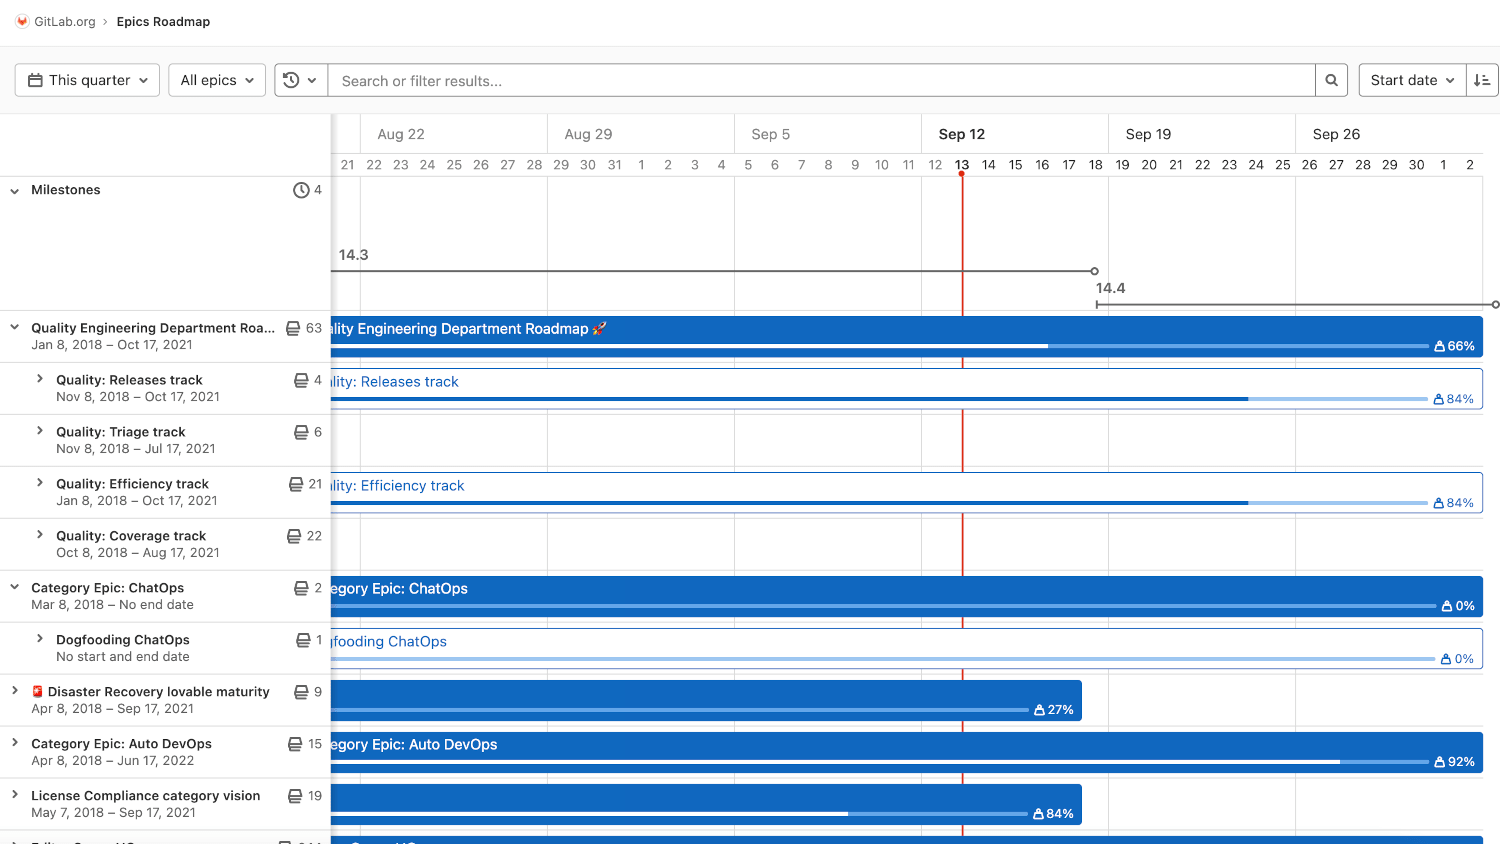
Task: Collapse the Milestones section
Action: tap(14, 190)
